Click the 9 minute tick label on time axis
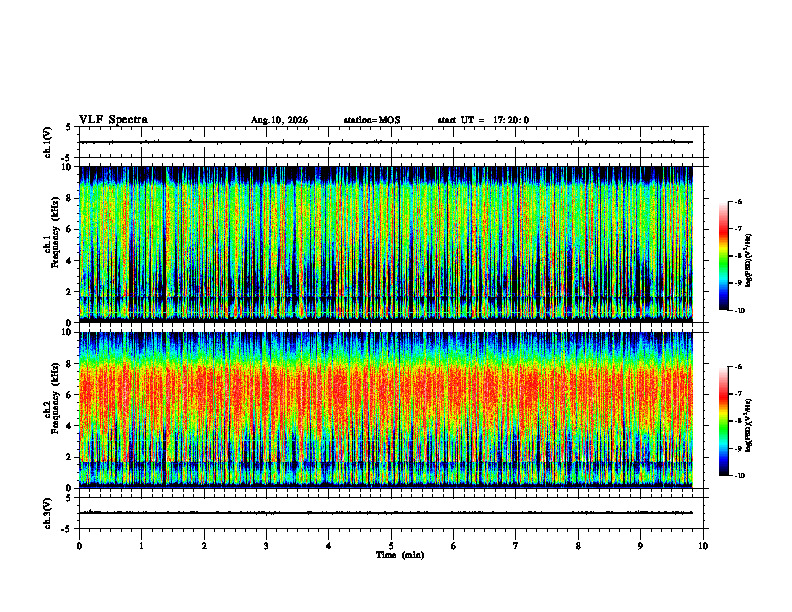 tap(640, 546)
